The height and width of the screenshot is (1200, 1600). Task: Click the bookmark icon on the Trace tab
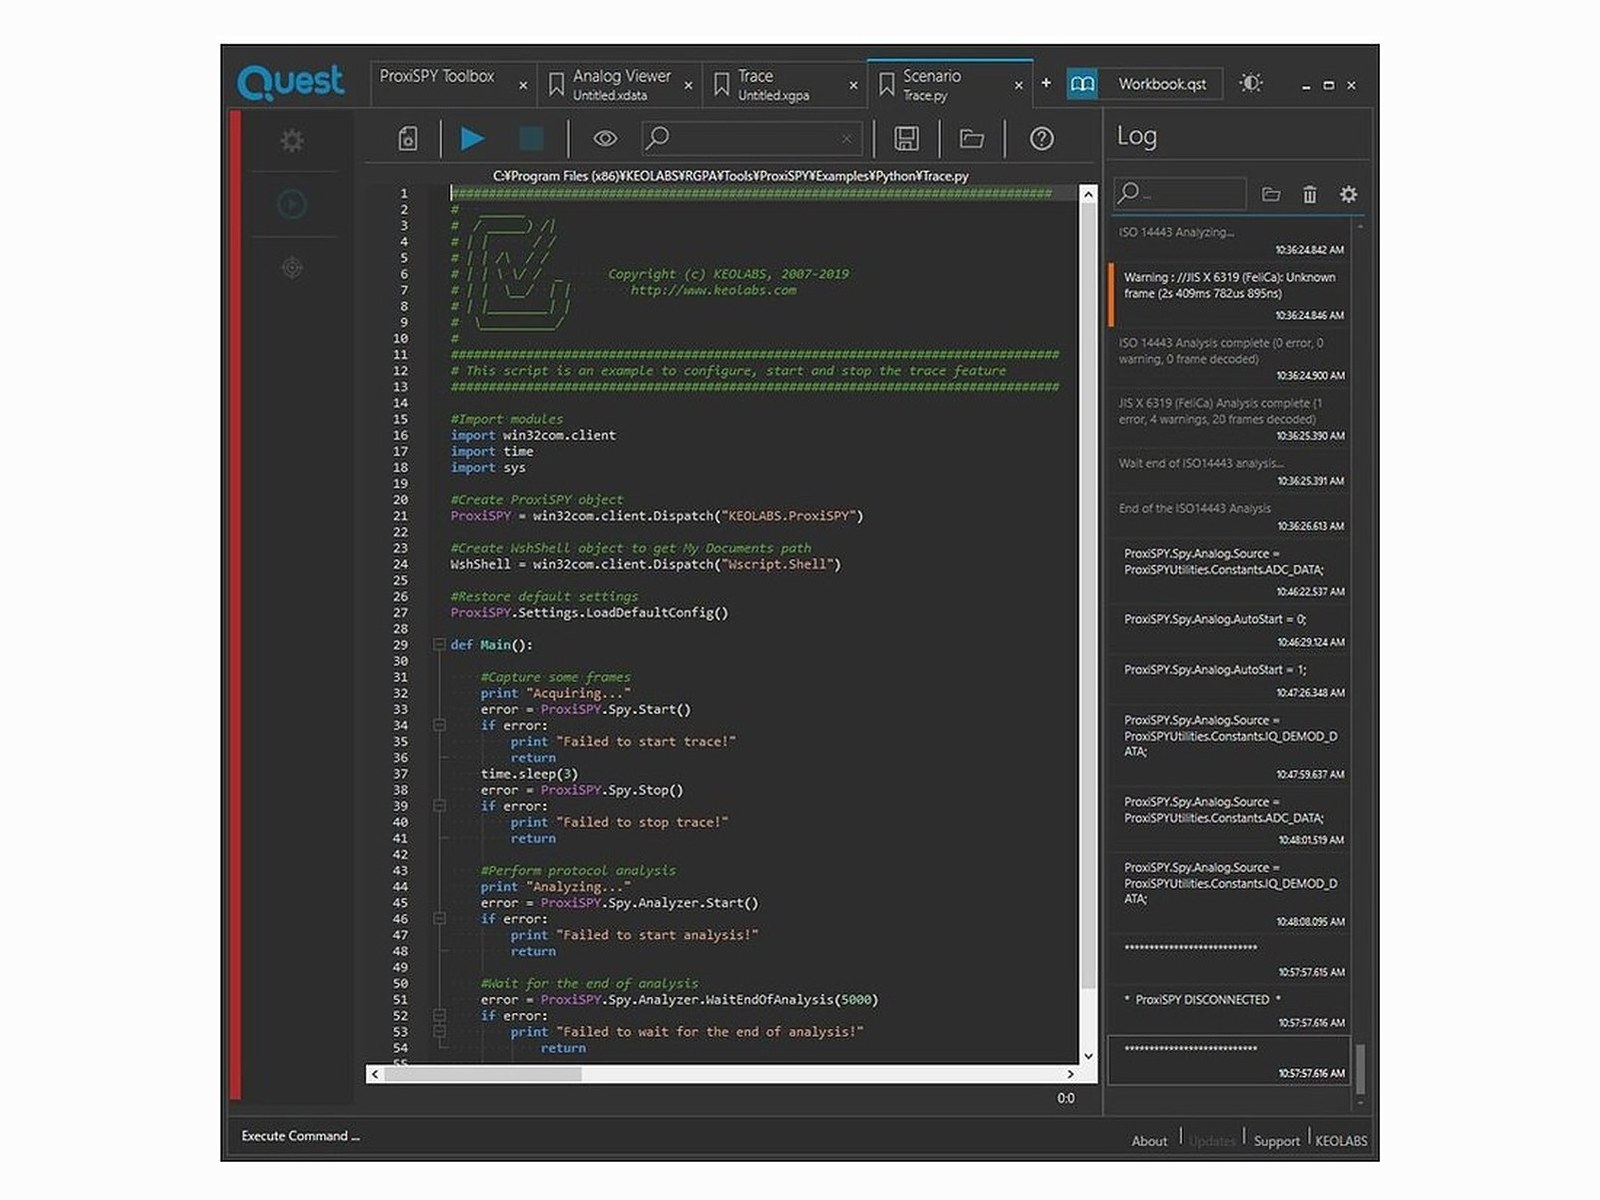click(721, 86)
